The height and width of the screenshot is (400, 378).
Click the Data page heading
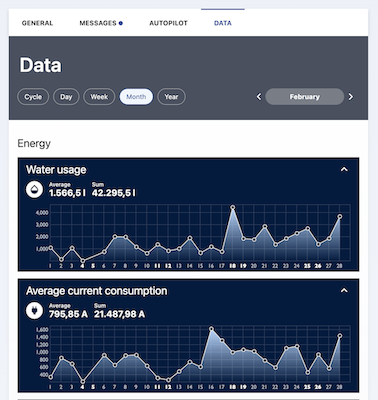pyautogui.click(x=40, y=65)
